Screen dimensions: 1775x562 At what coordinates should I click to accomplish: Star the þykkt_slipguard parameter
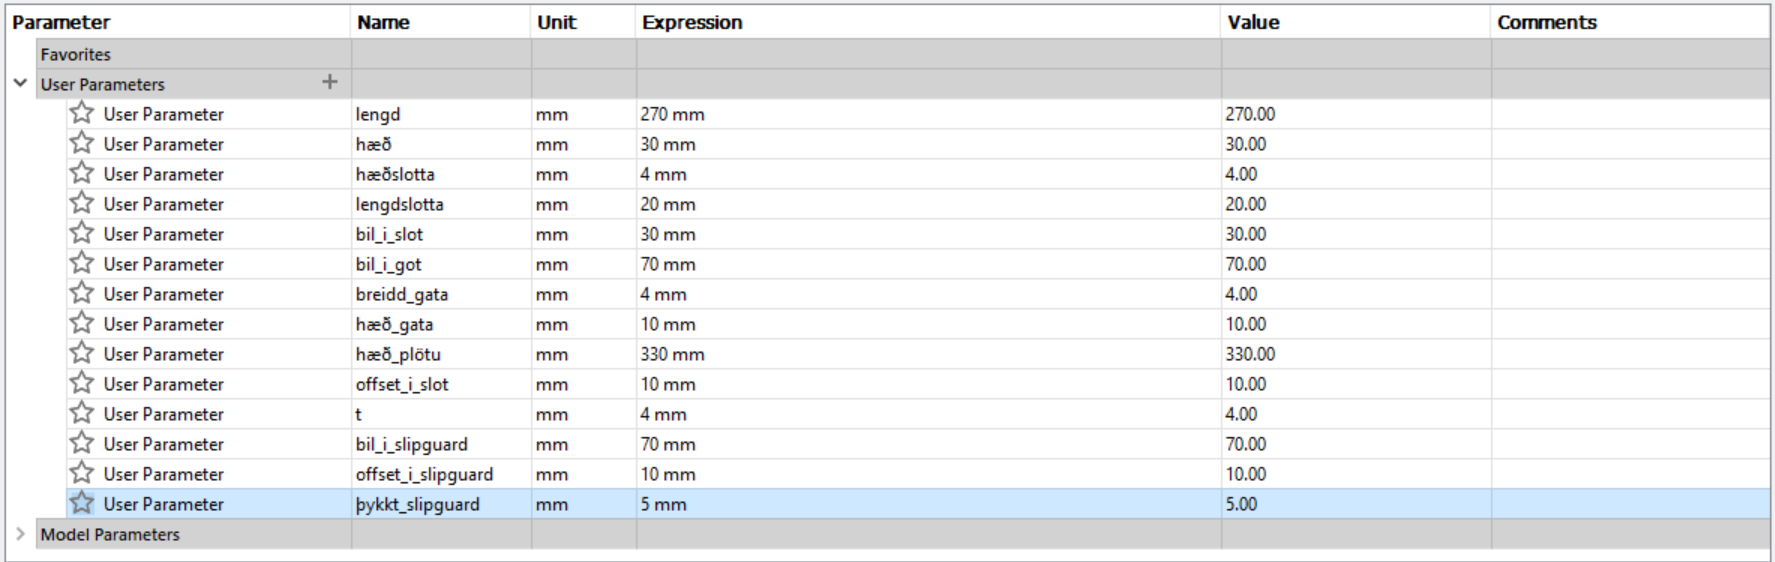click(82, 503)
